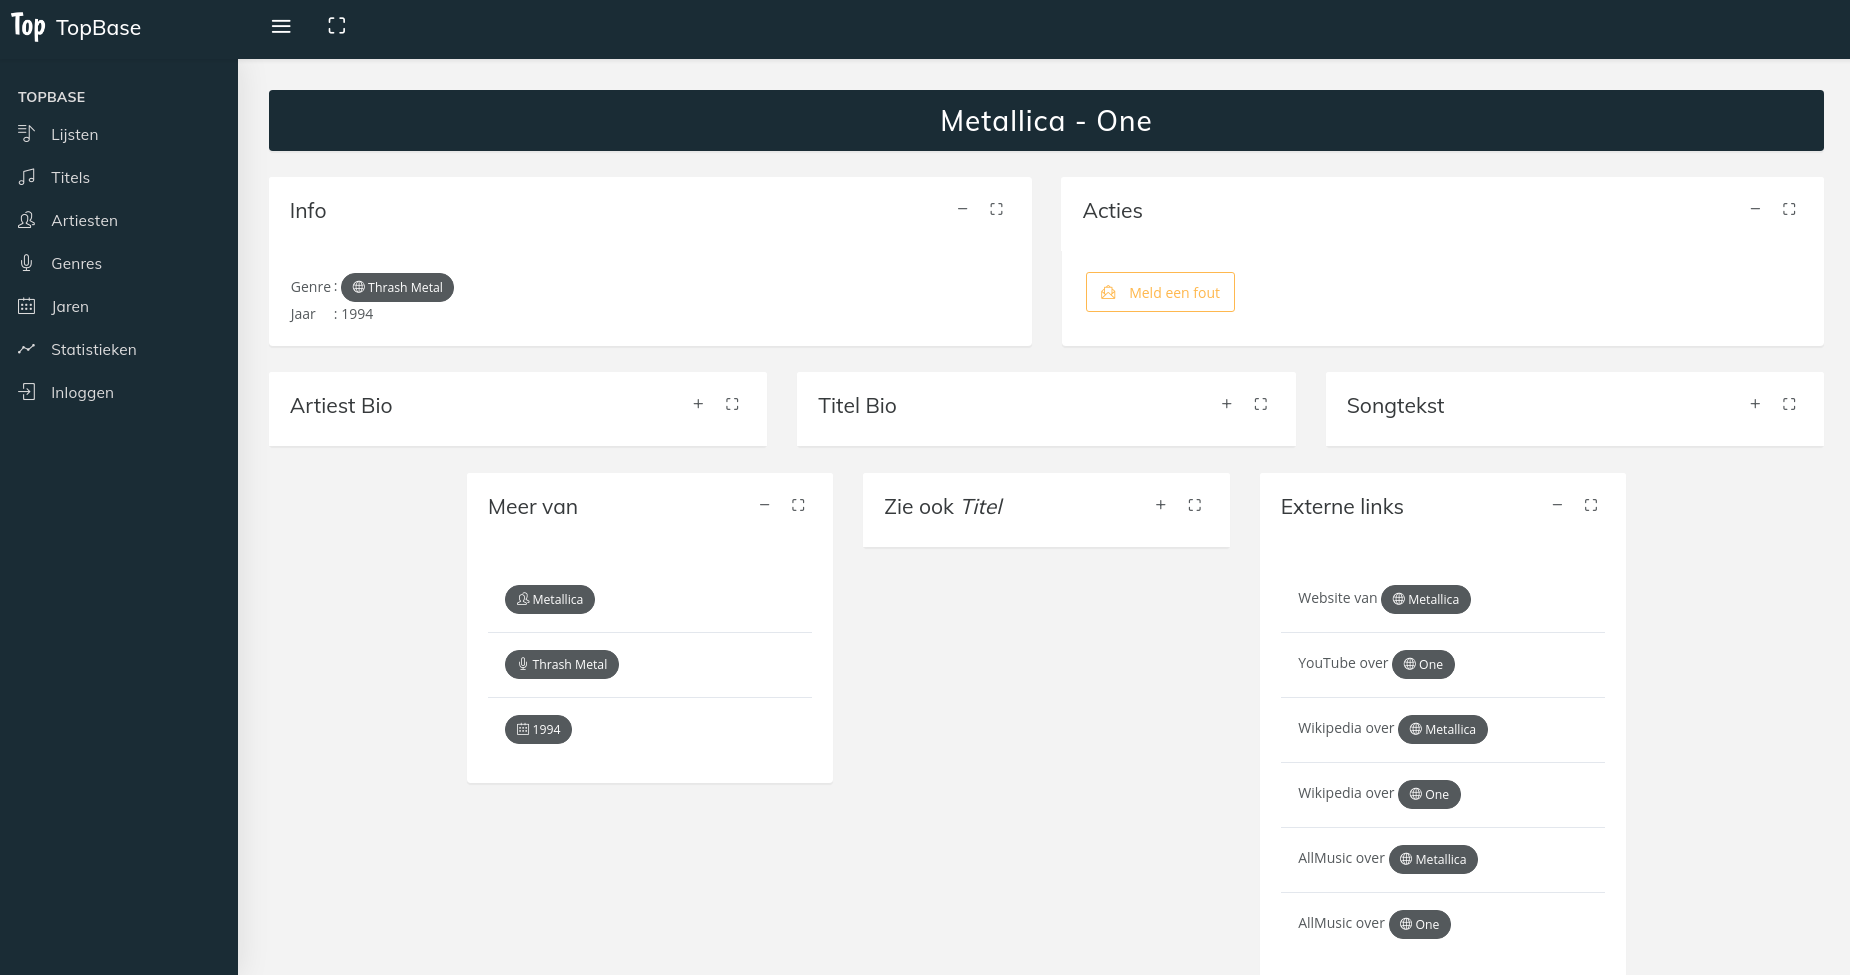Click the Songtekst card title
1850x975 pixels.
point(1395,406)
